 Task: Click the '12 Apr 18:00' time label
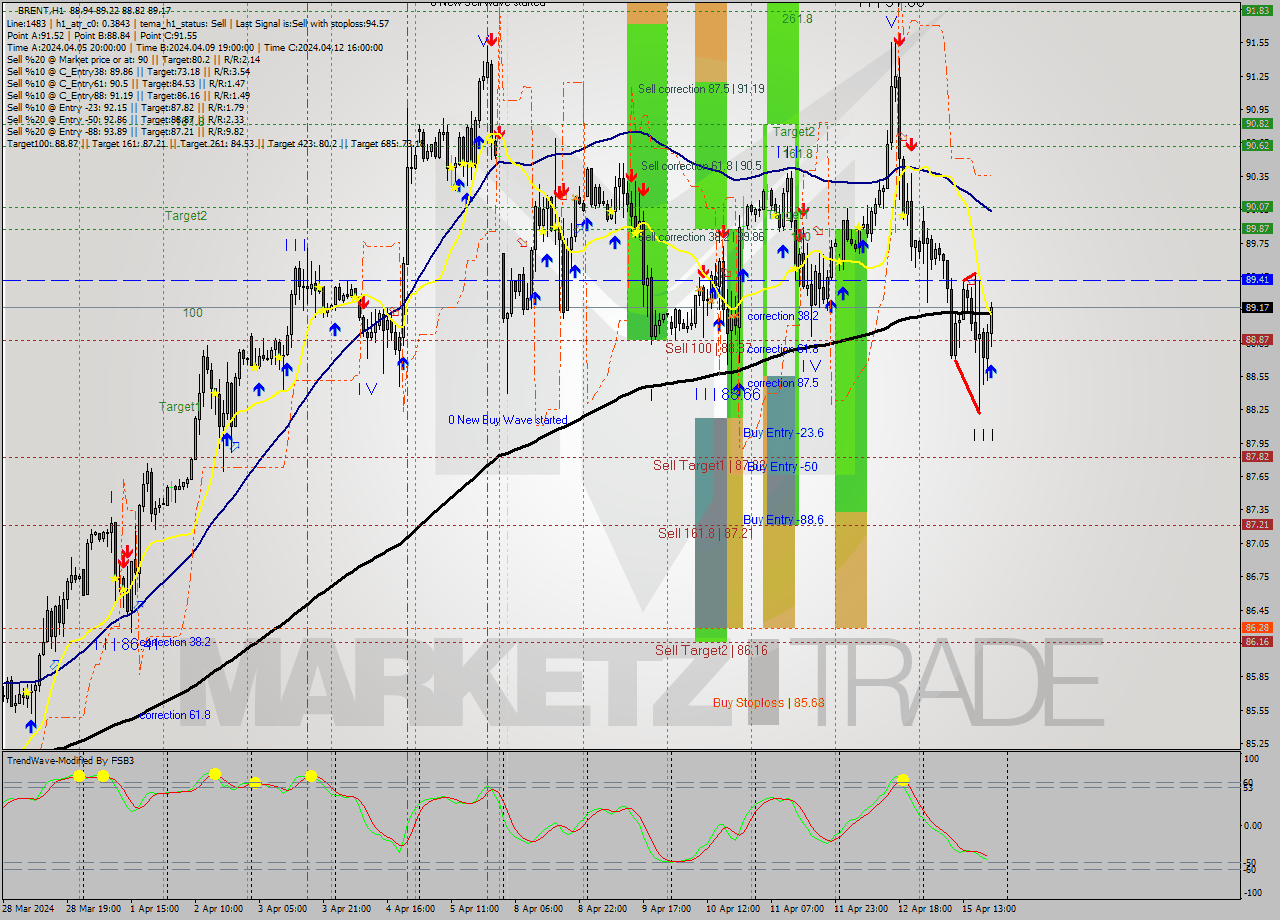pos(924,908)
